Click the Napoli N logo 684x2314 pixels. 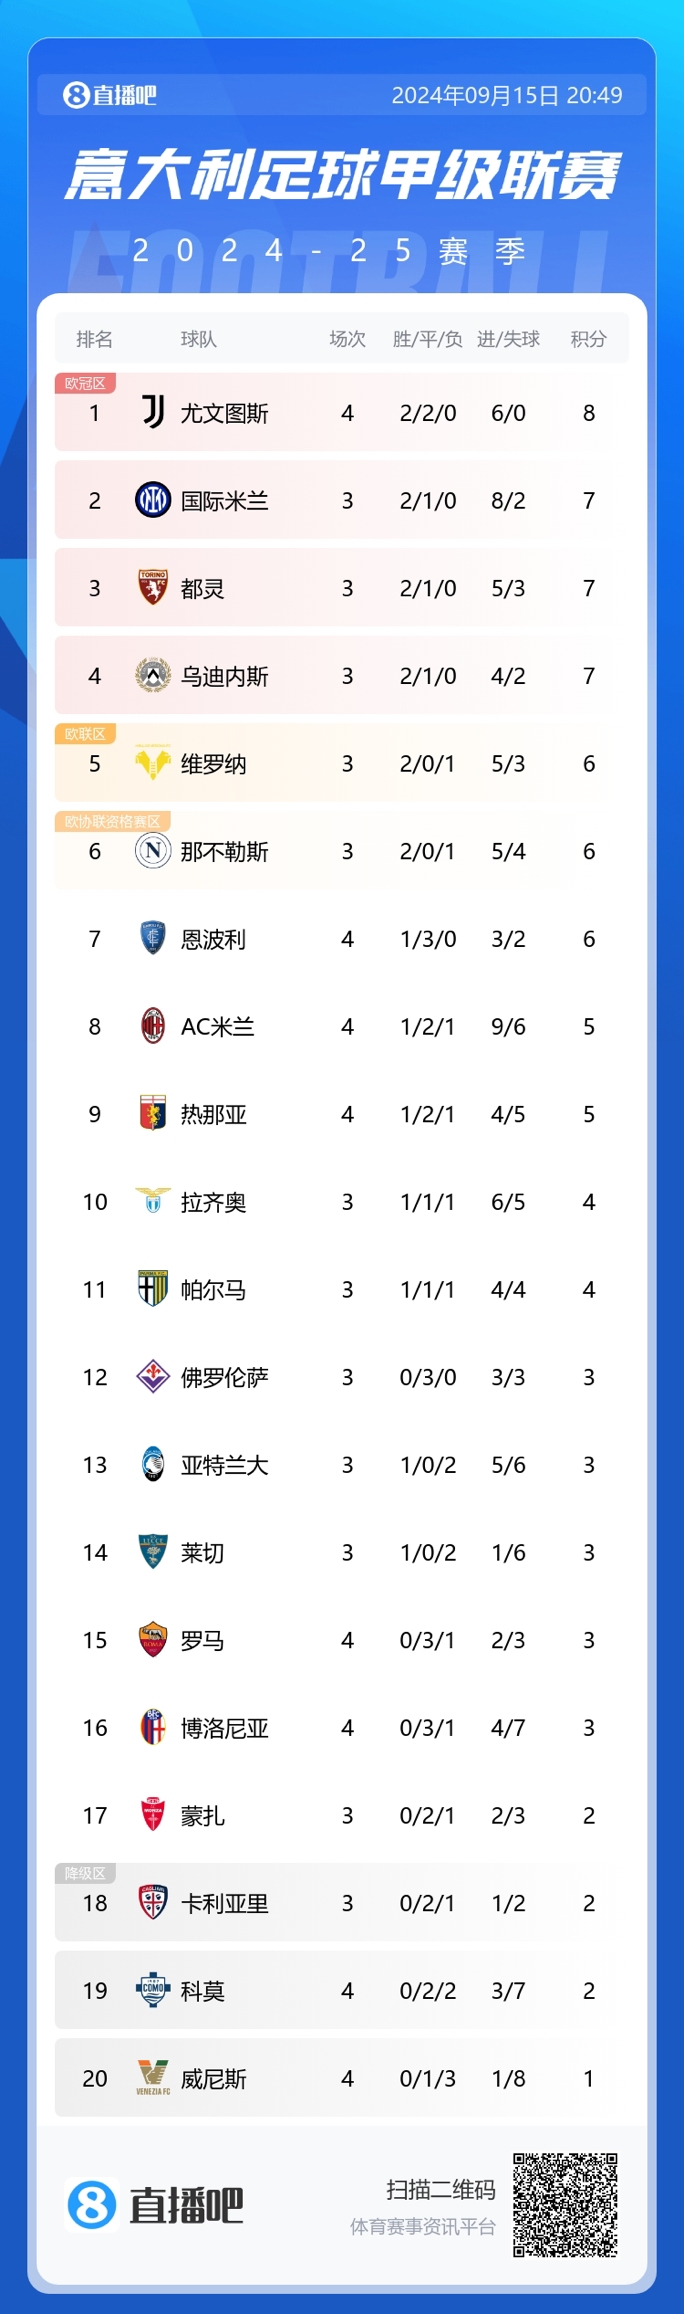pyautogui.click(x=153, y=851)
